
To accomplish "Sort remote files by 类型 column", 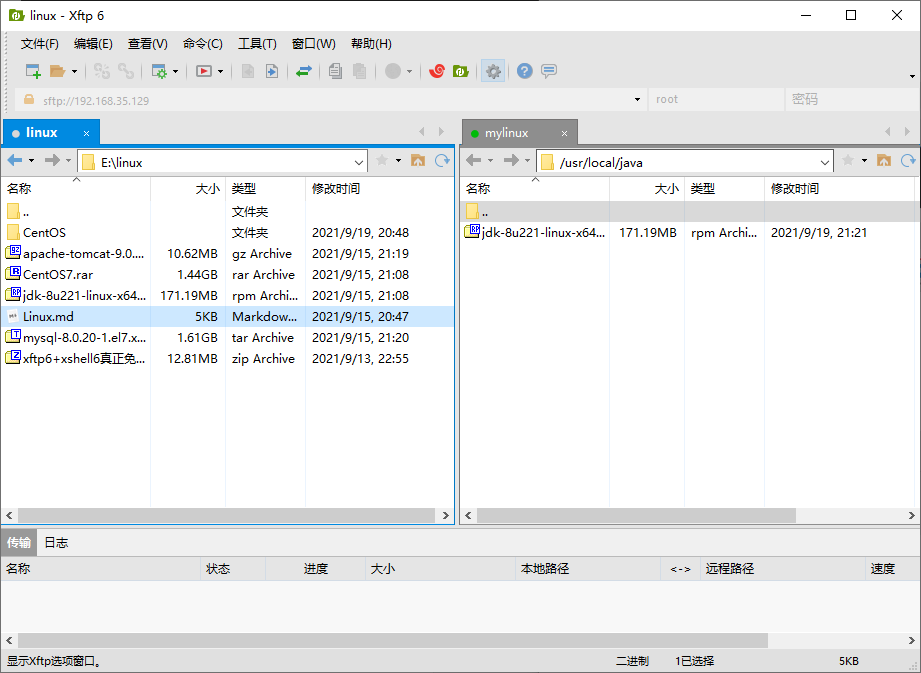I will [724, 189].
